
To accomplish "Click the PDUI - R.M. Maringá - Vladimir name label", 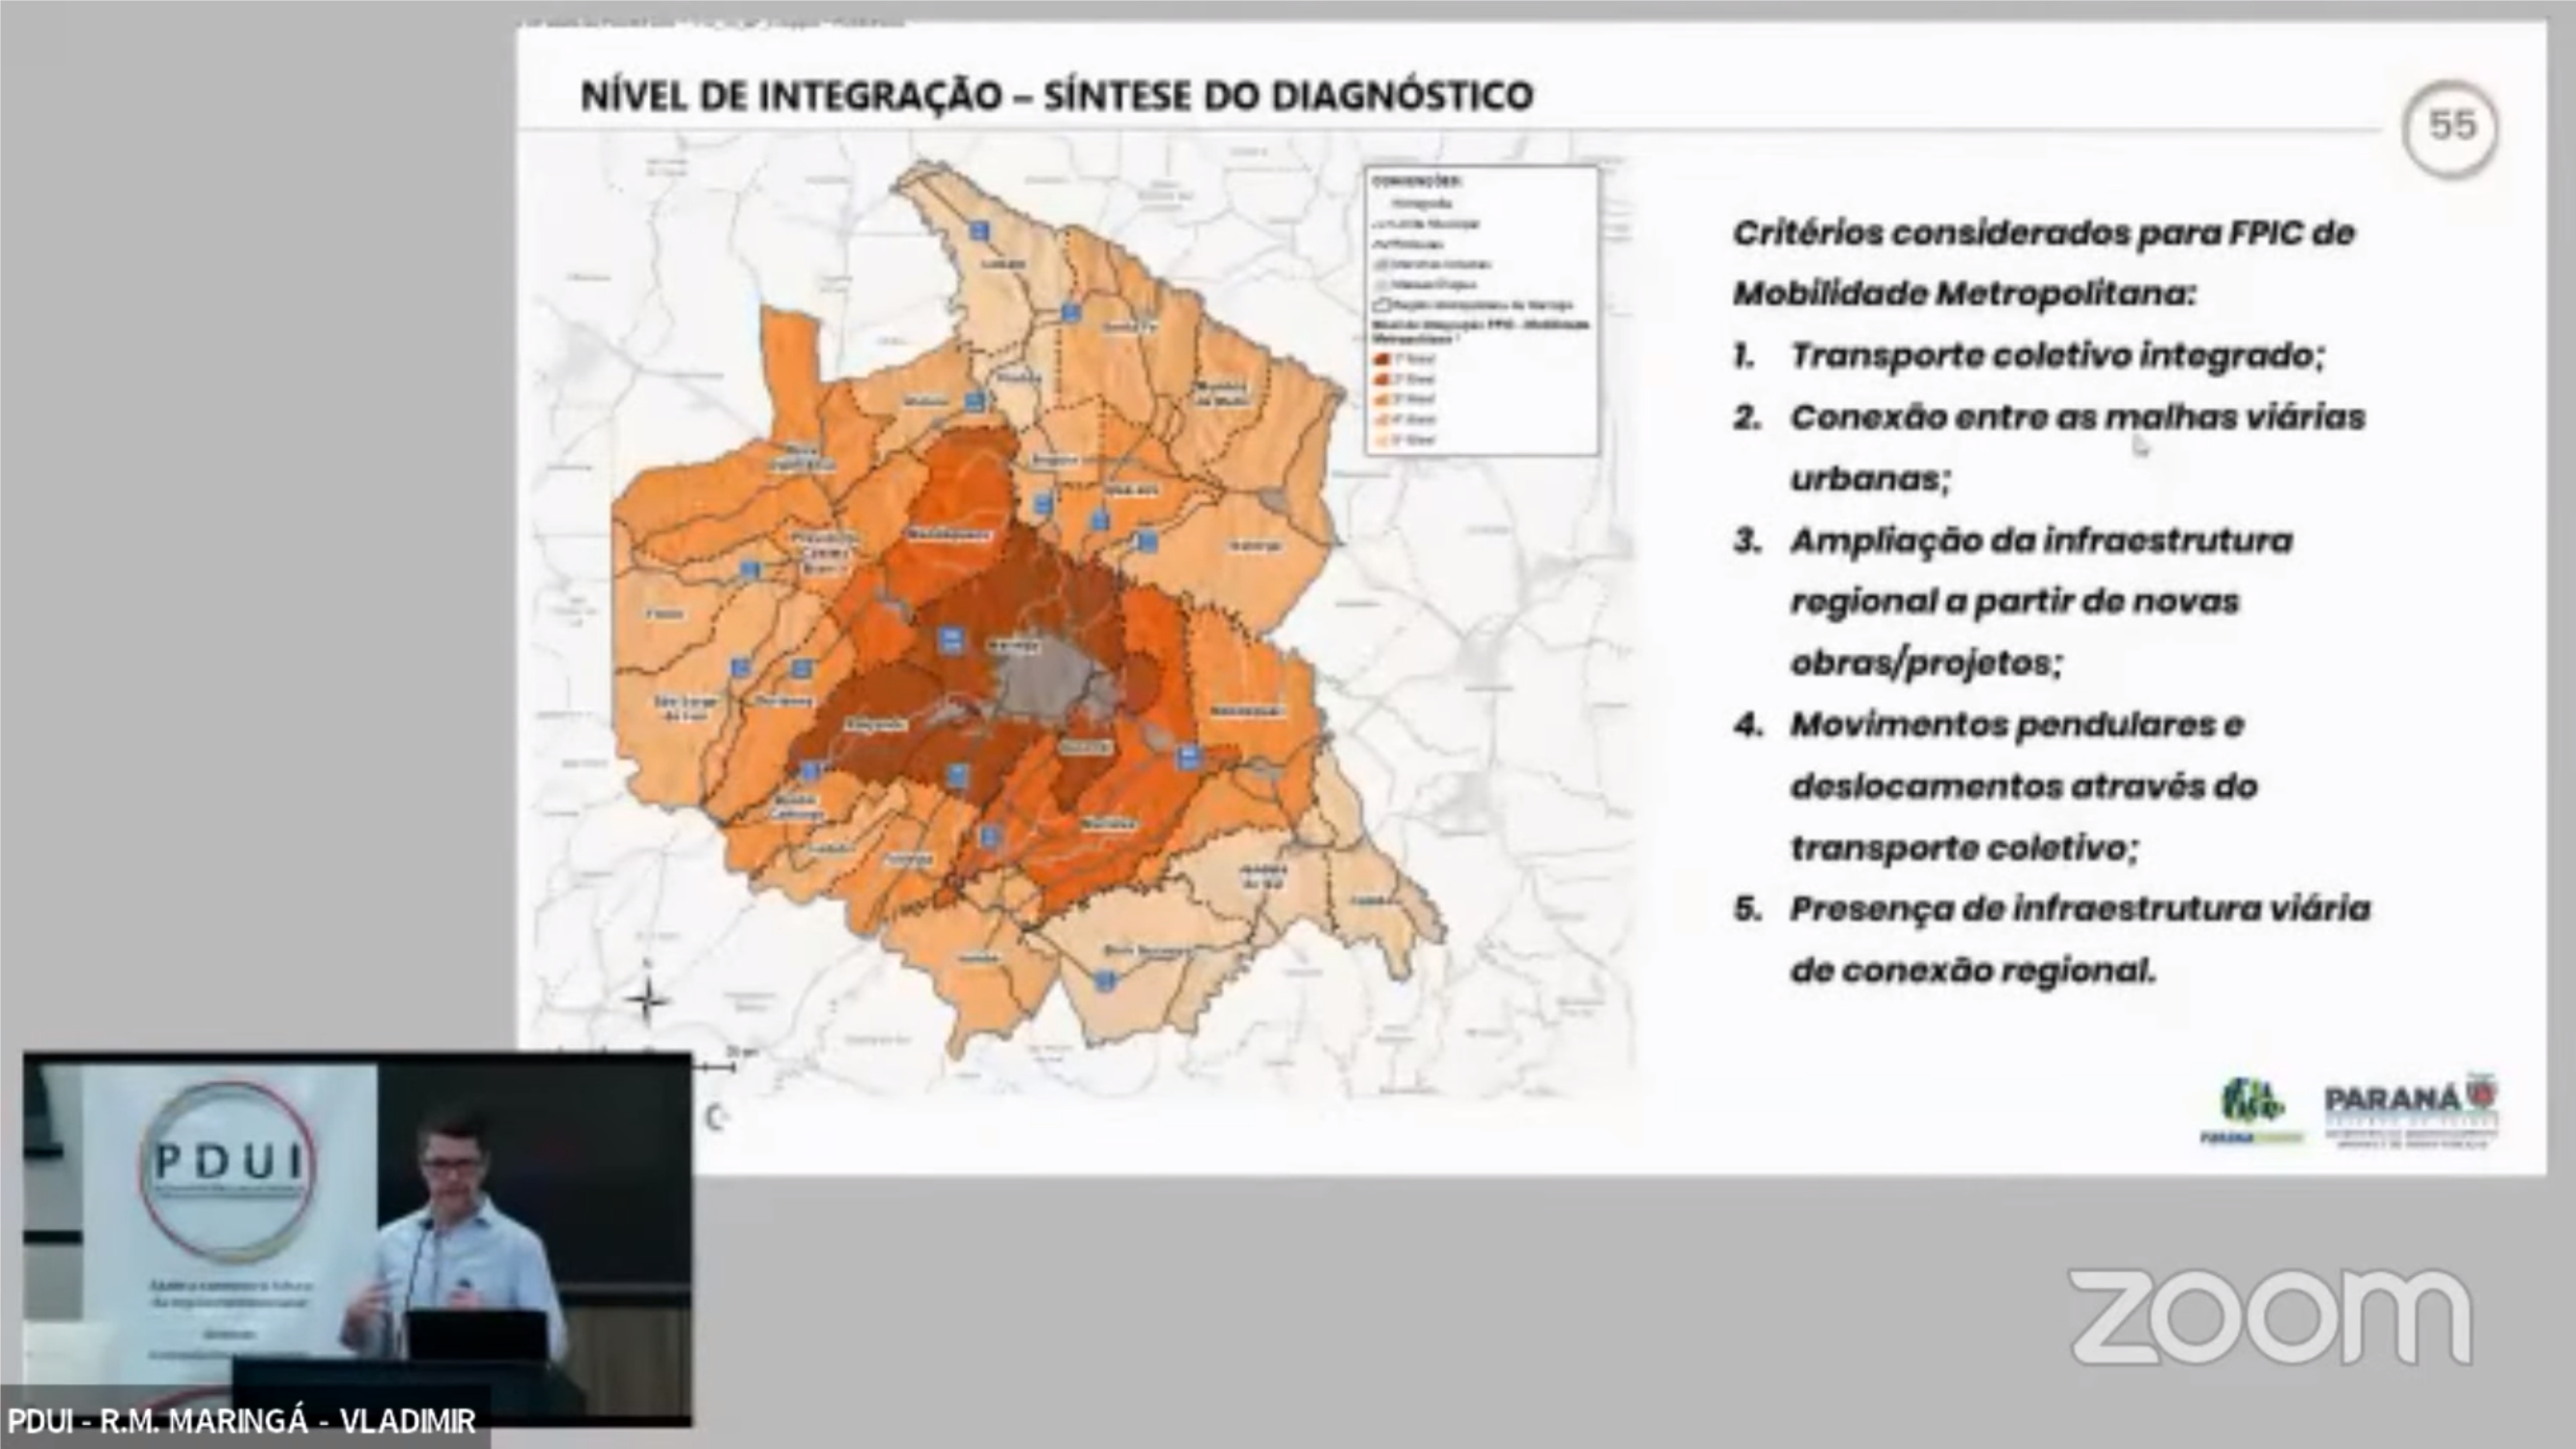I will (x=242, y=1420).
